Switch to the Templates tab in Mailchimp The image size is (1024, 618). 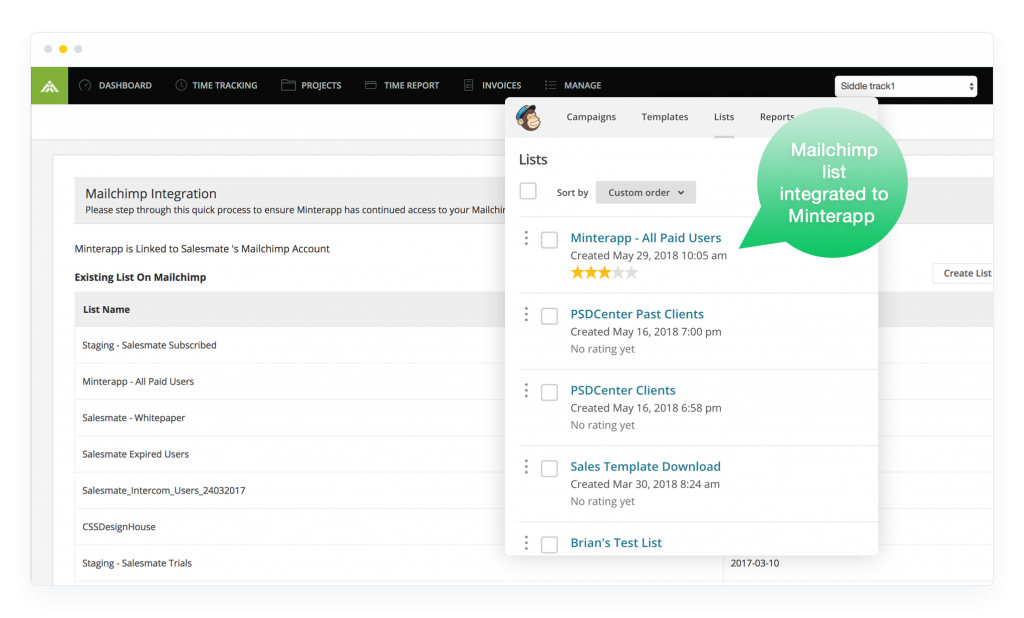(665, 117)
